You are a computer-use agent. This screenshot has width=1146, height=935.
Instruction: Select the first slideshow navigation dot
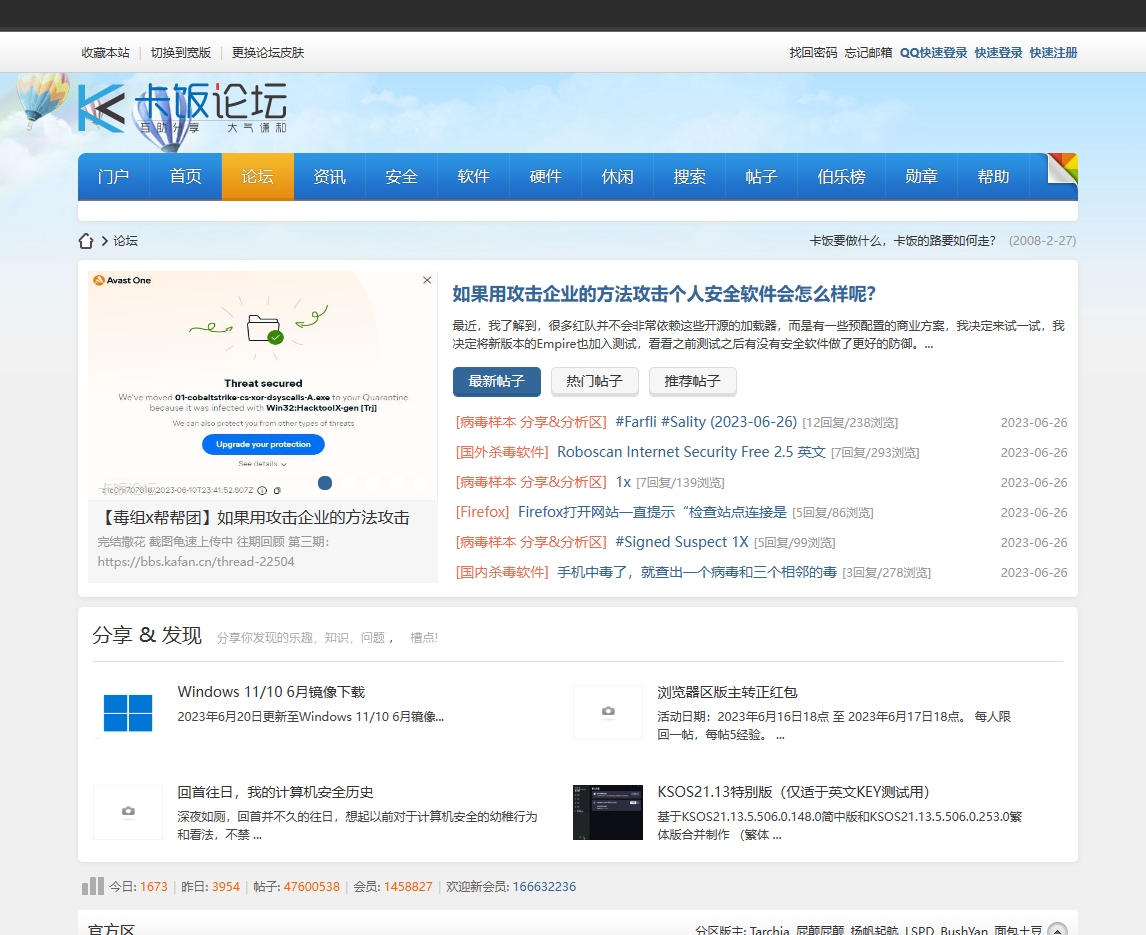(x=325, y=483)
